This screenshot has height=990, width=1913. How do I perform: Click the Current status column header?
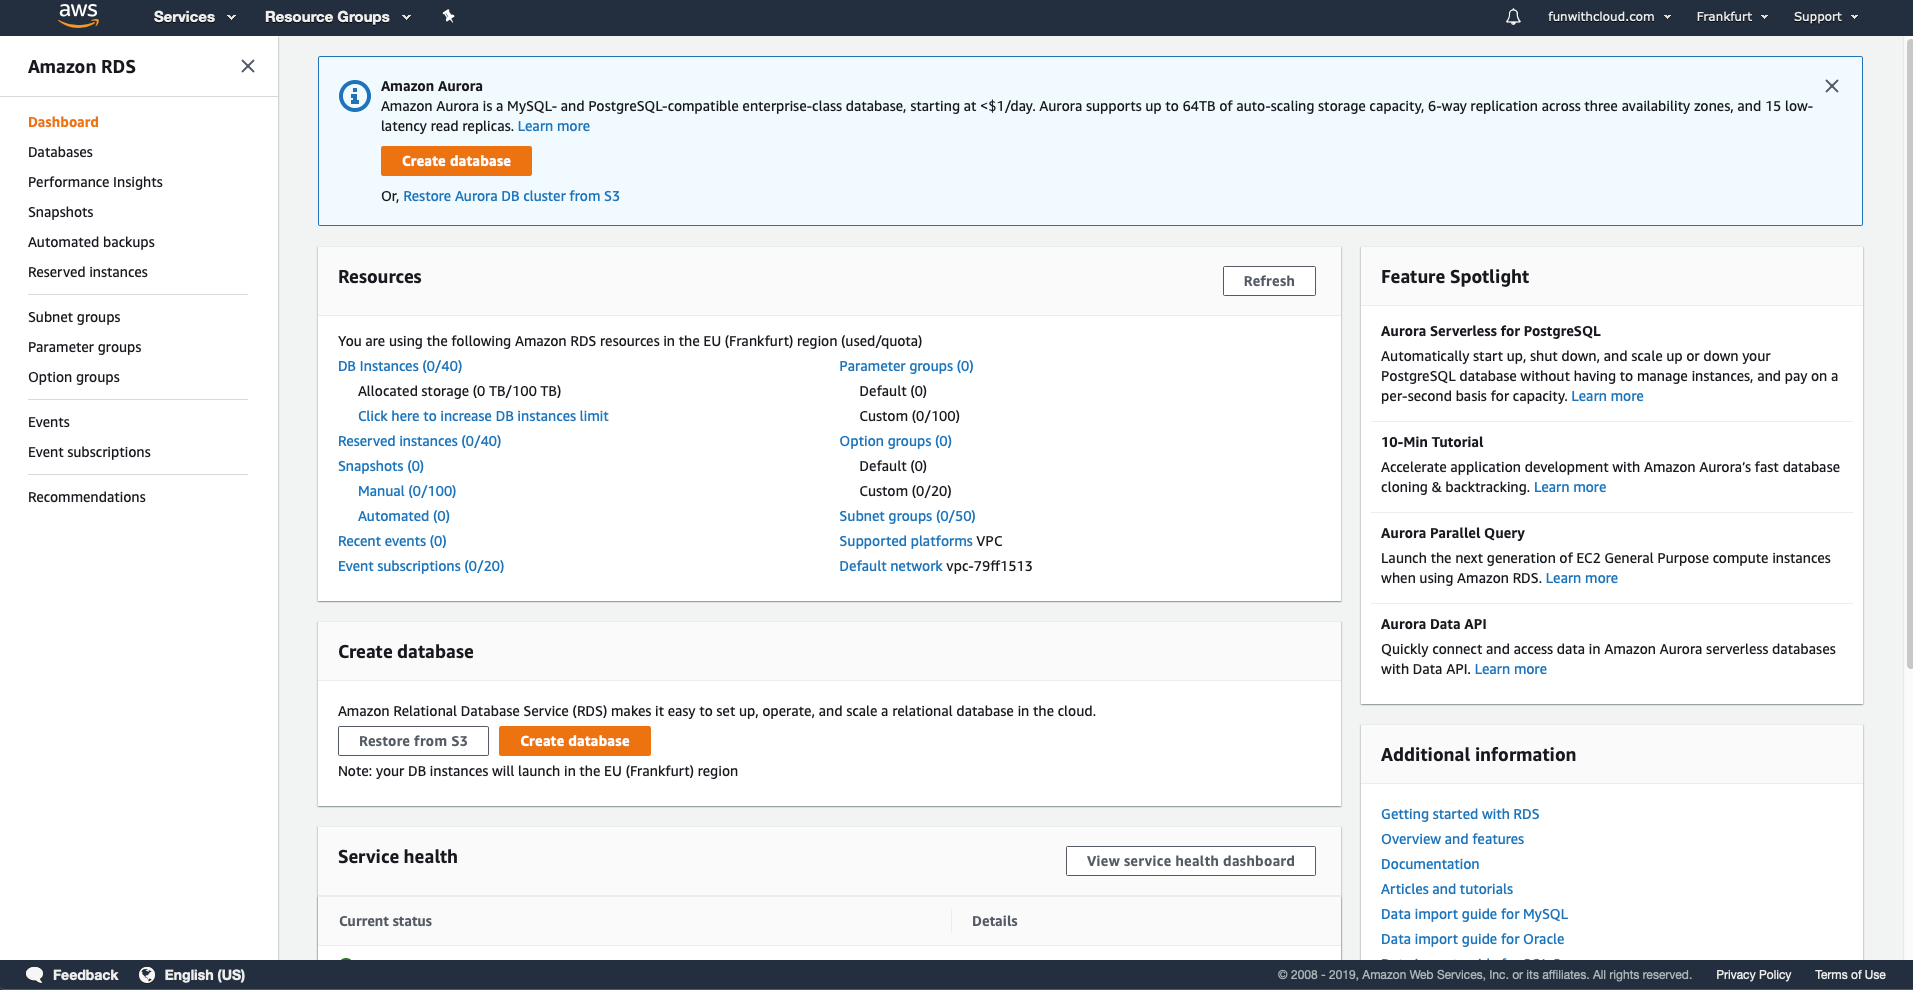click(385, 921)
